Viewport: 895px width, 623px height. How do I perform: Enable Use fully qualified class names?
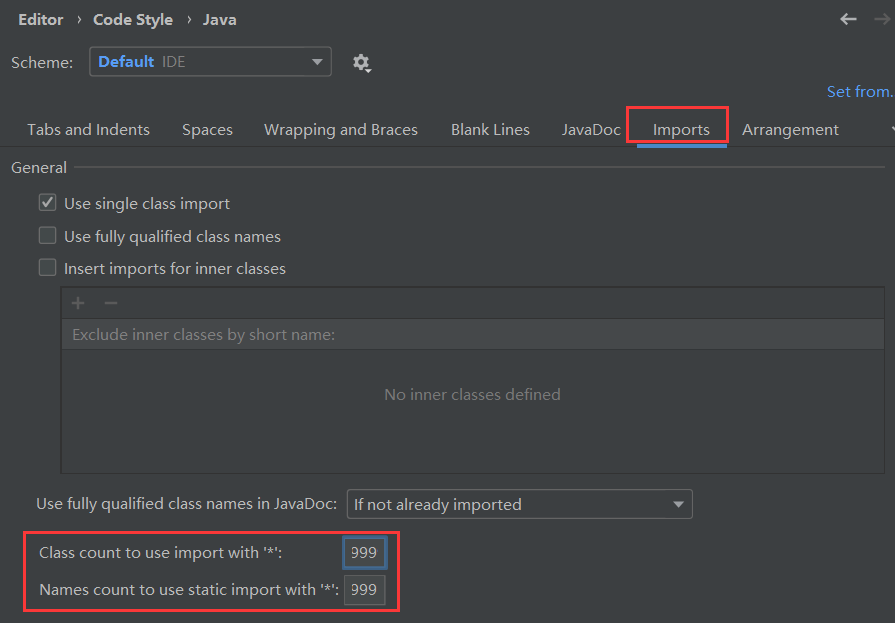[47, 236]
